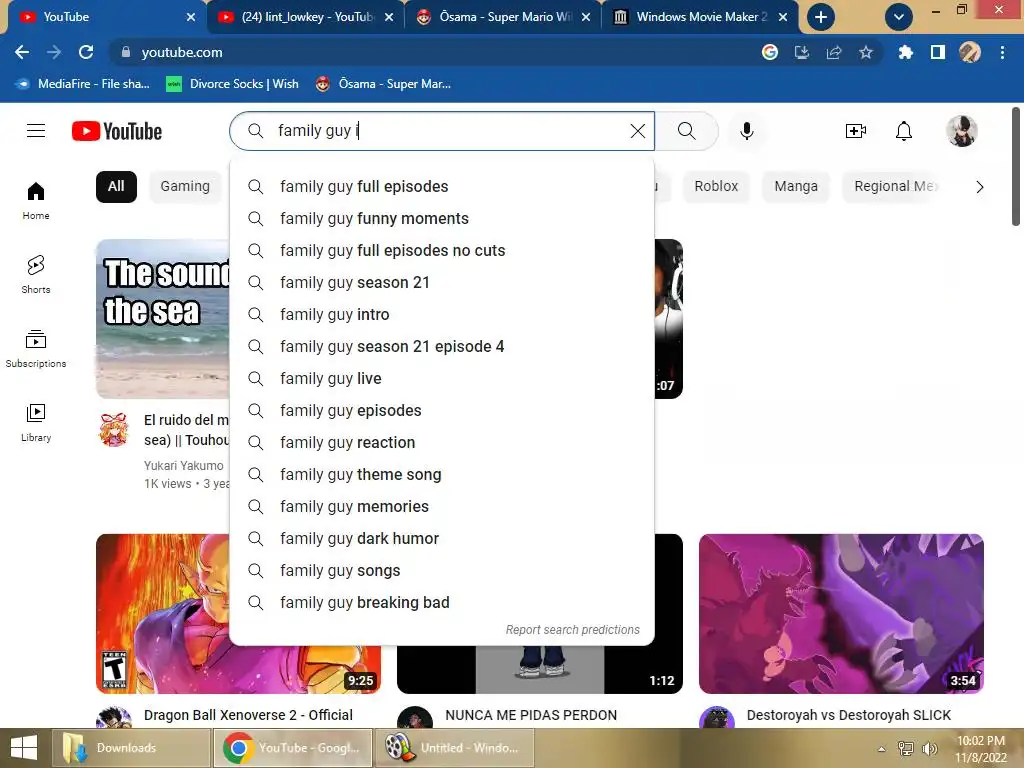Open Downloads folder in taskbar
The width and height of the screenshot is (1024, 768).
click(130, 748)
